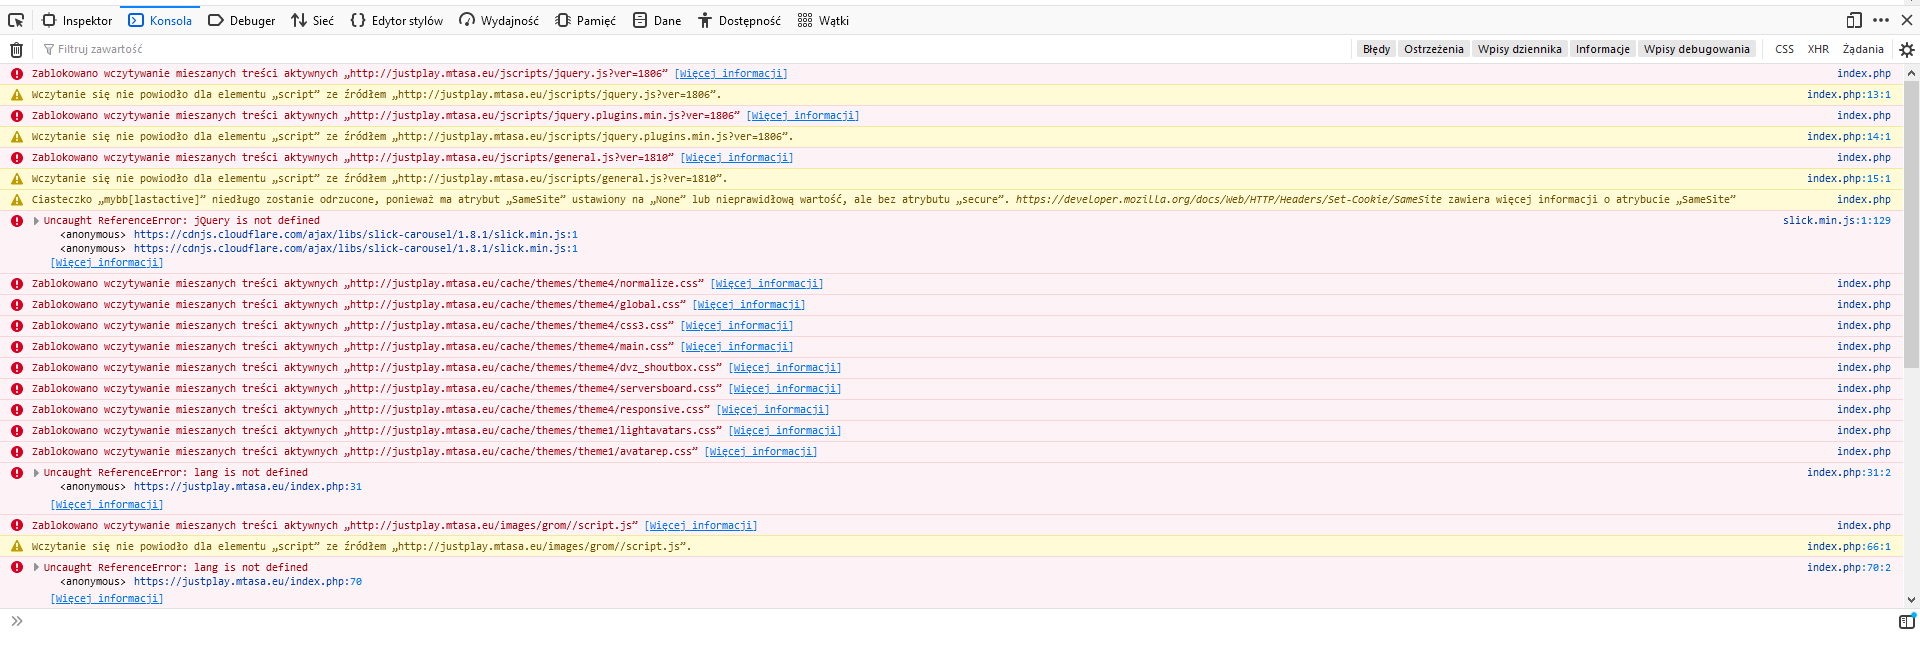Toggle the Błędy filter

coord(1376,49)
